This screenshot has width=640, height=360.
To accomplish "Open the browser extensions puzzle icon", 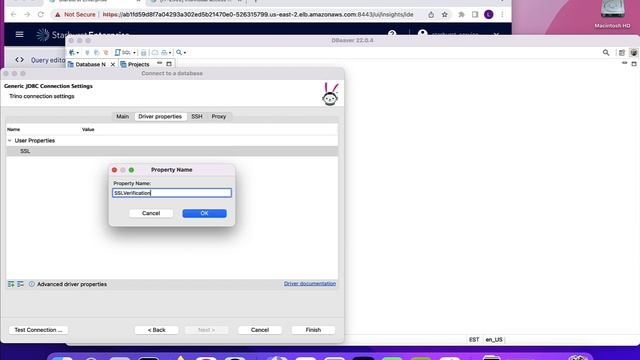I will 462,14.
